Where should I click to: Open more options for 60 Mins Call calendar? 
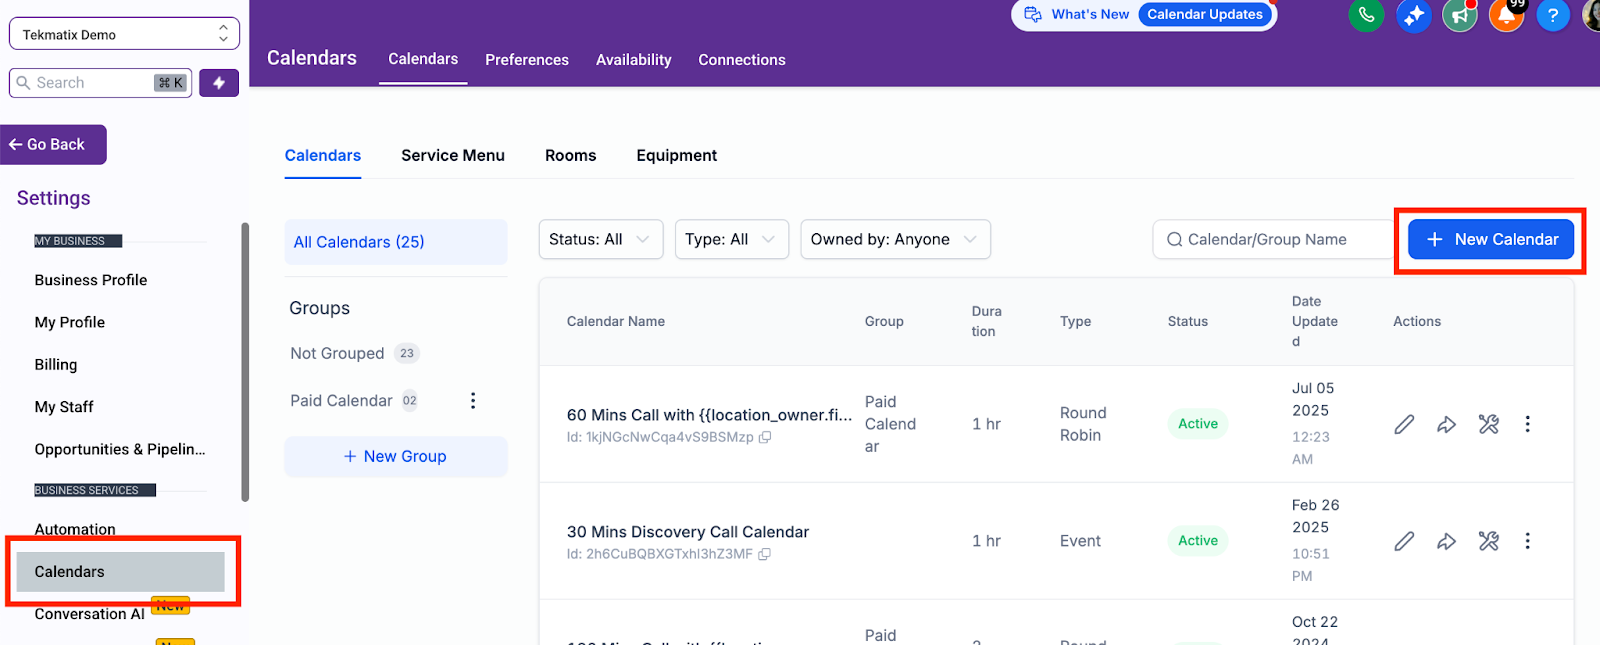(1527, 424)
